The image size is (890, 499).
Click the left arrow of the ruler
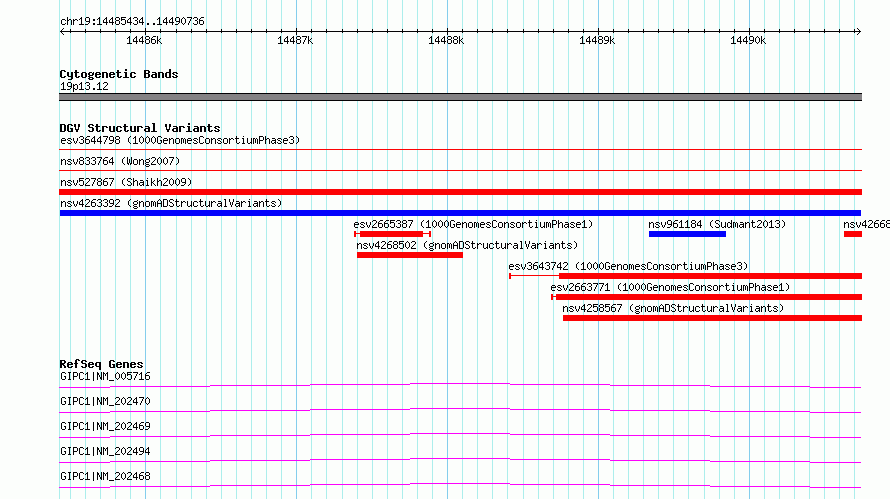coord(63,31)
